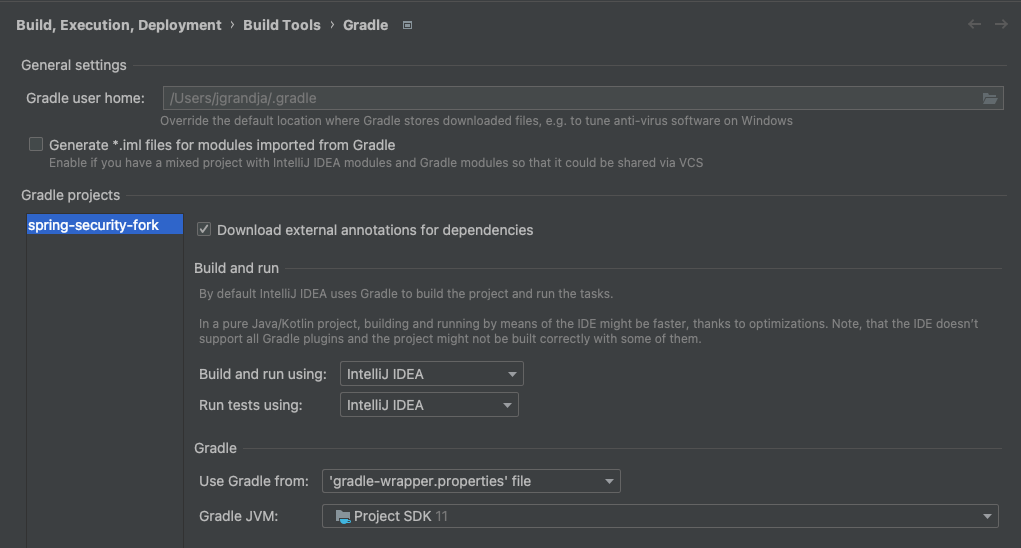Click the 'Build and run' section header
The height and width of the screenshot is (548, 1021).
pyautogui.click(x=236, y=268)
